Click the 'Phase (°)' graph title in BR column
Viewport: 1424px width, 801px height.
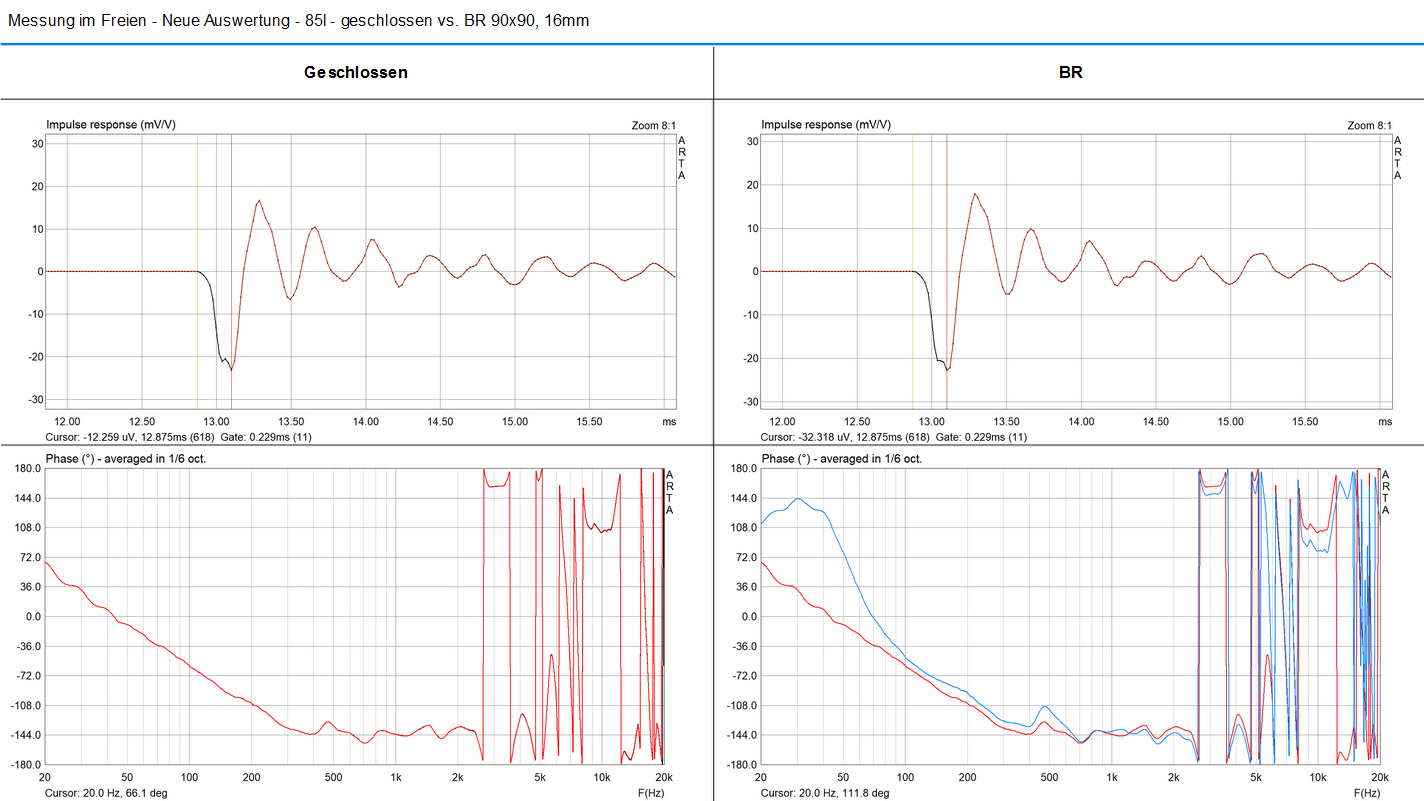tap(841, 458)
